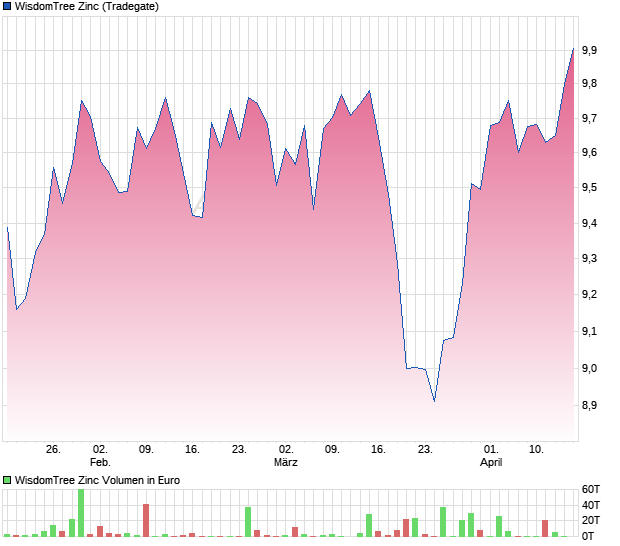Click the '10.' date label on x-axis
Viewport: 620px width, 546px height.
pos(537,450)
